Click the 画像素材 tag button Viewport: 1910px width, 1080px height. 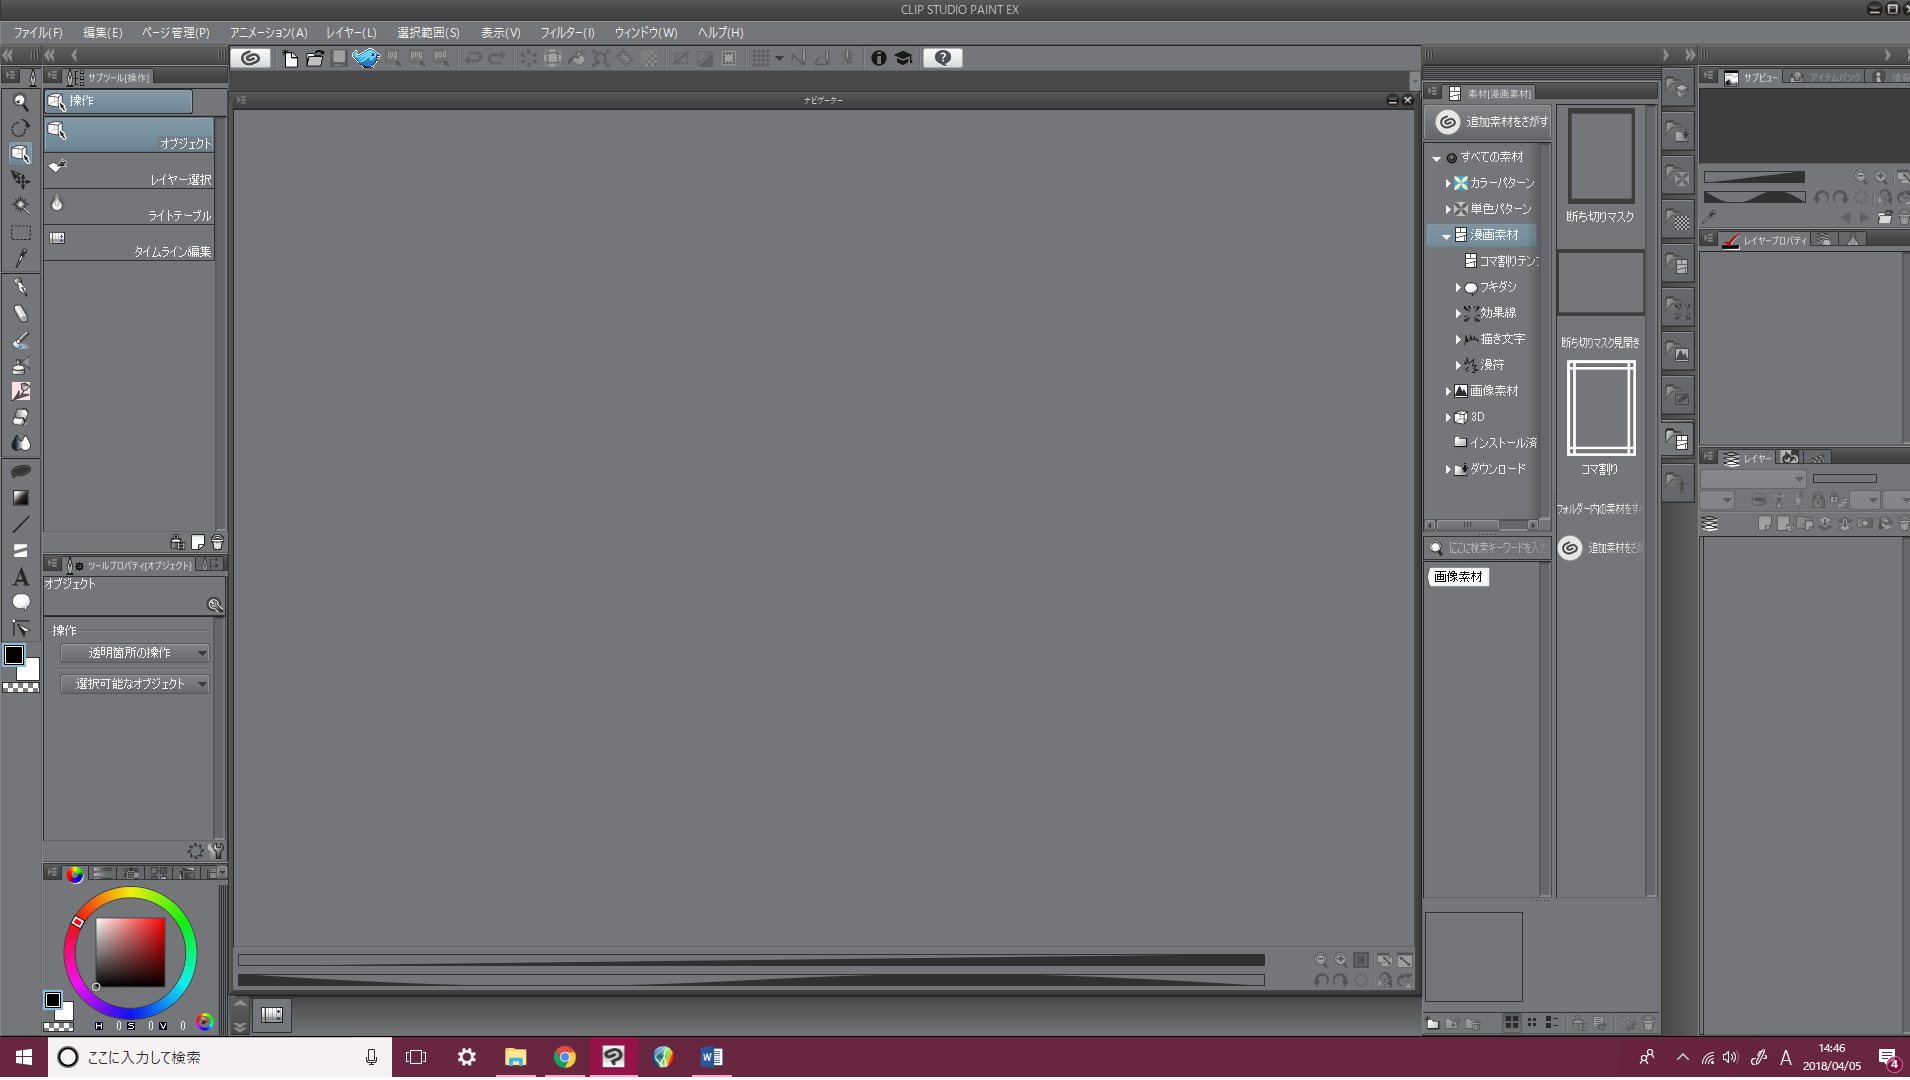click(x=1458, y=577)
